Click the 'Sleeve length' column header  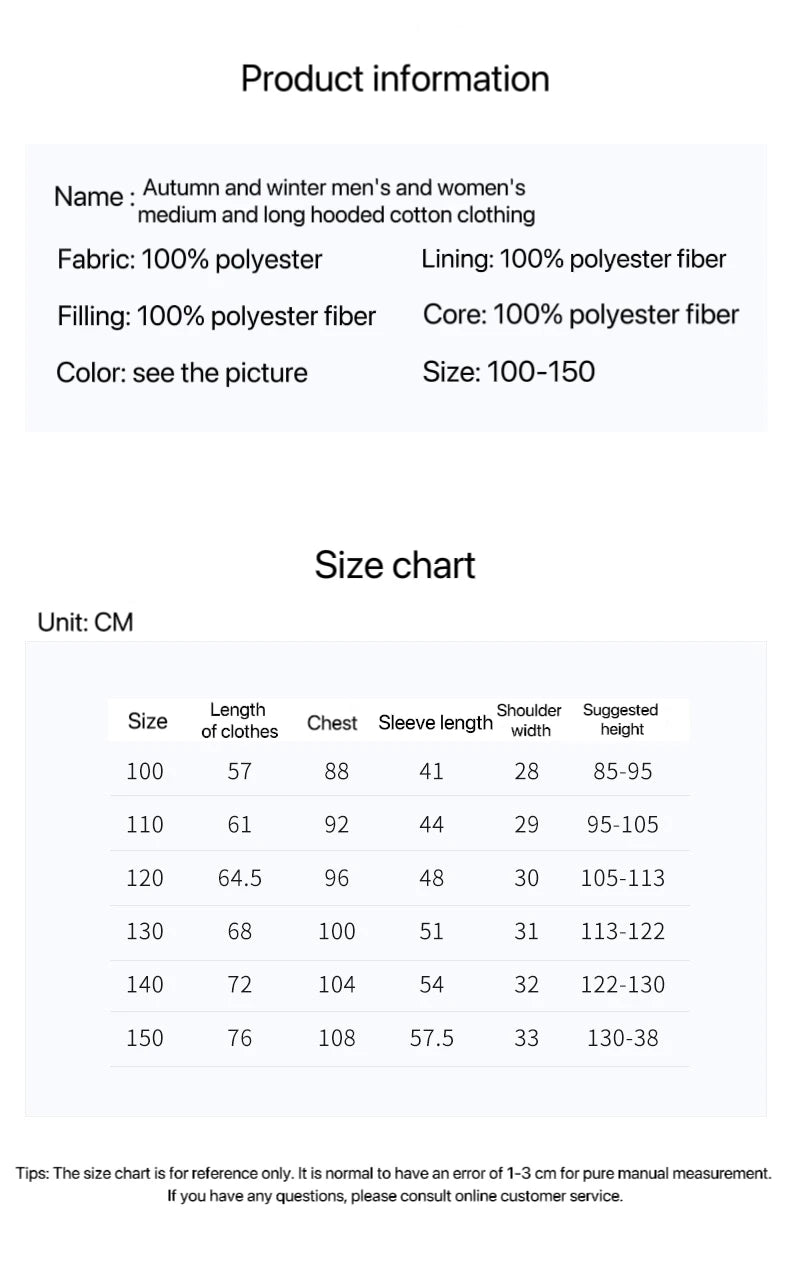tap(435, 723)
